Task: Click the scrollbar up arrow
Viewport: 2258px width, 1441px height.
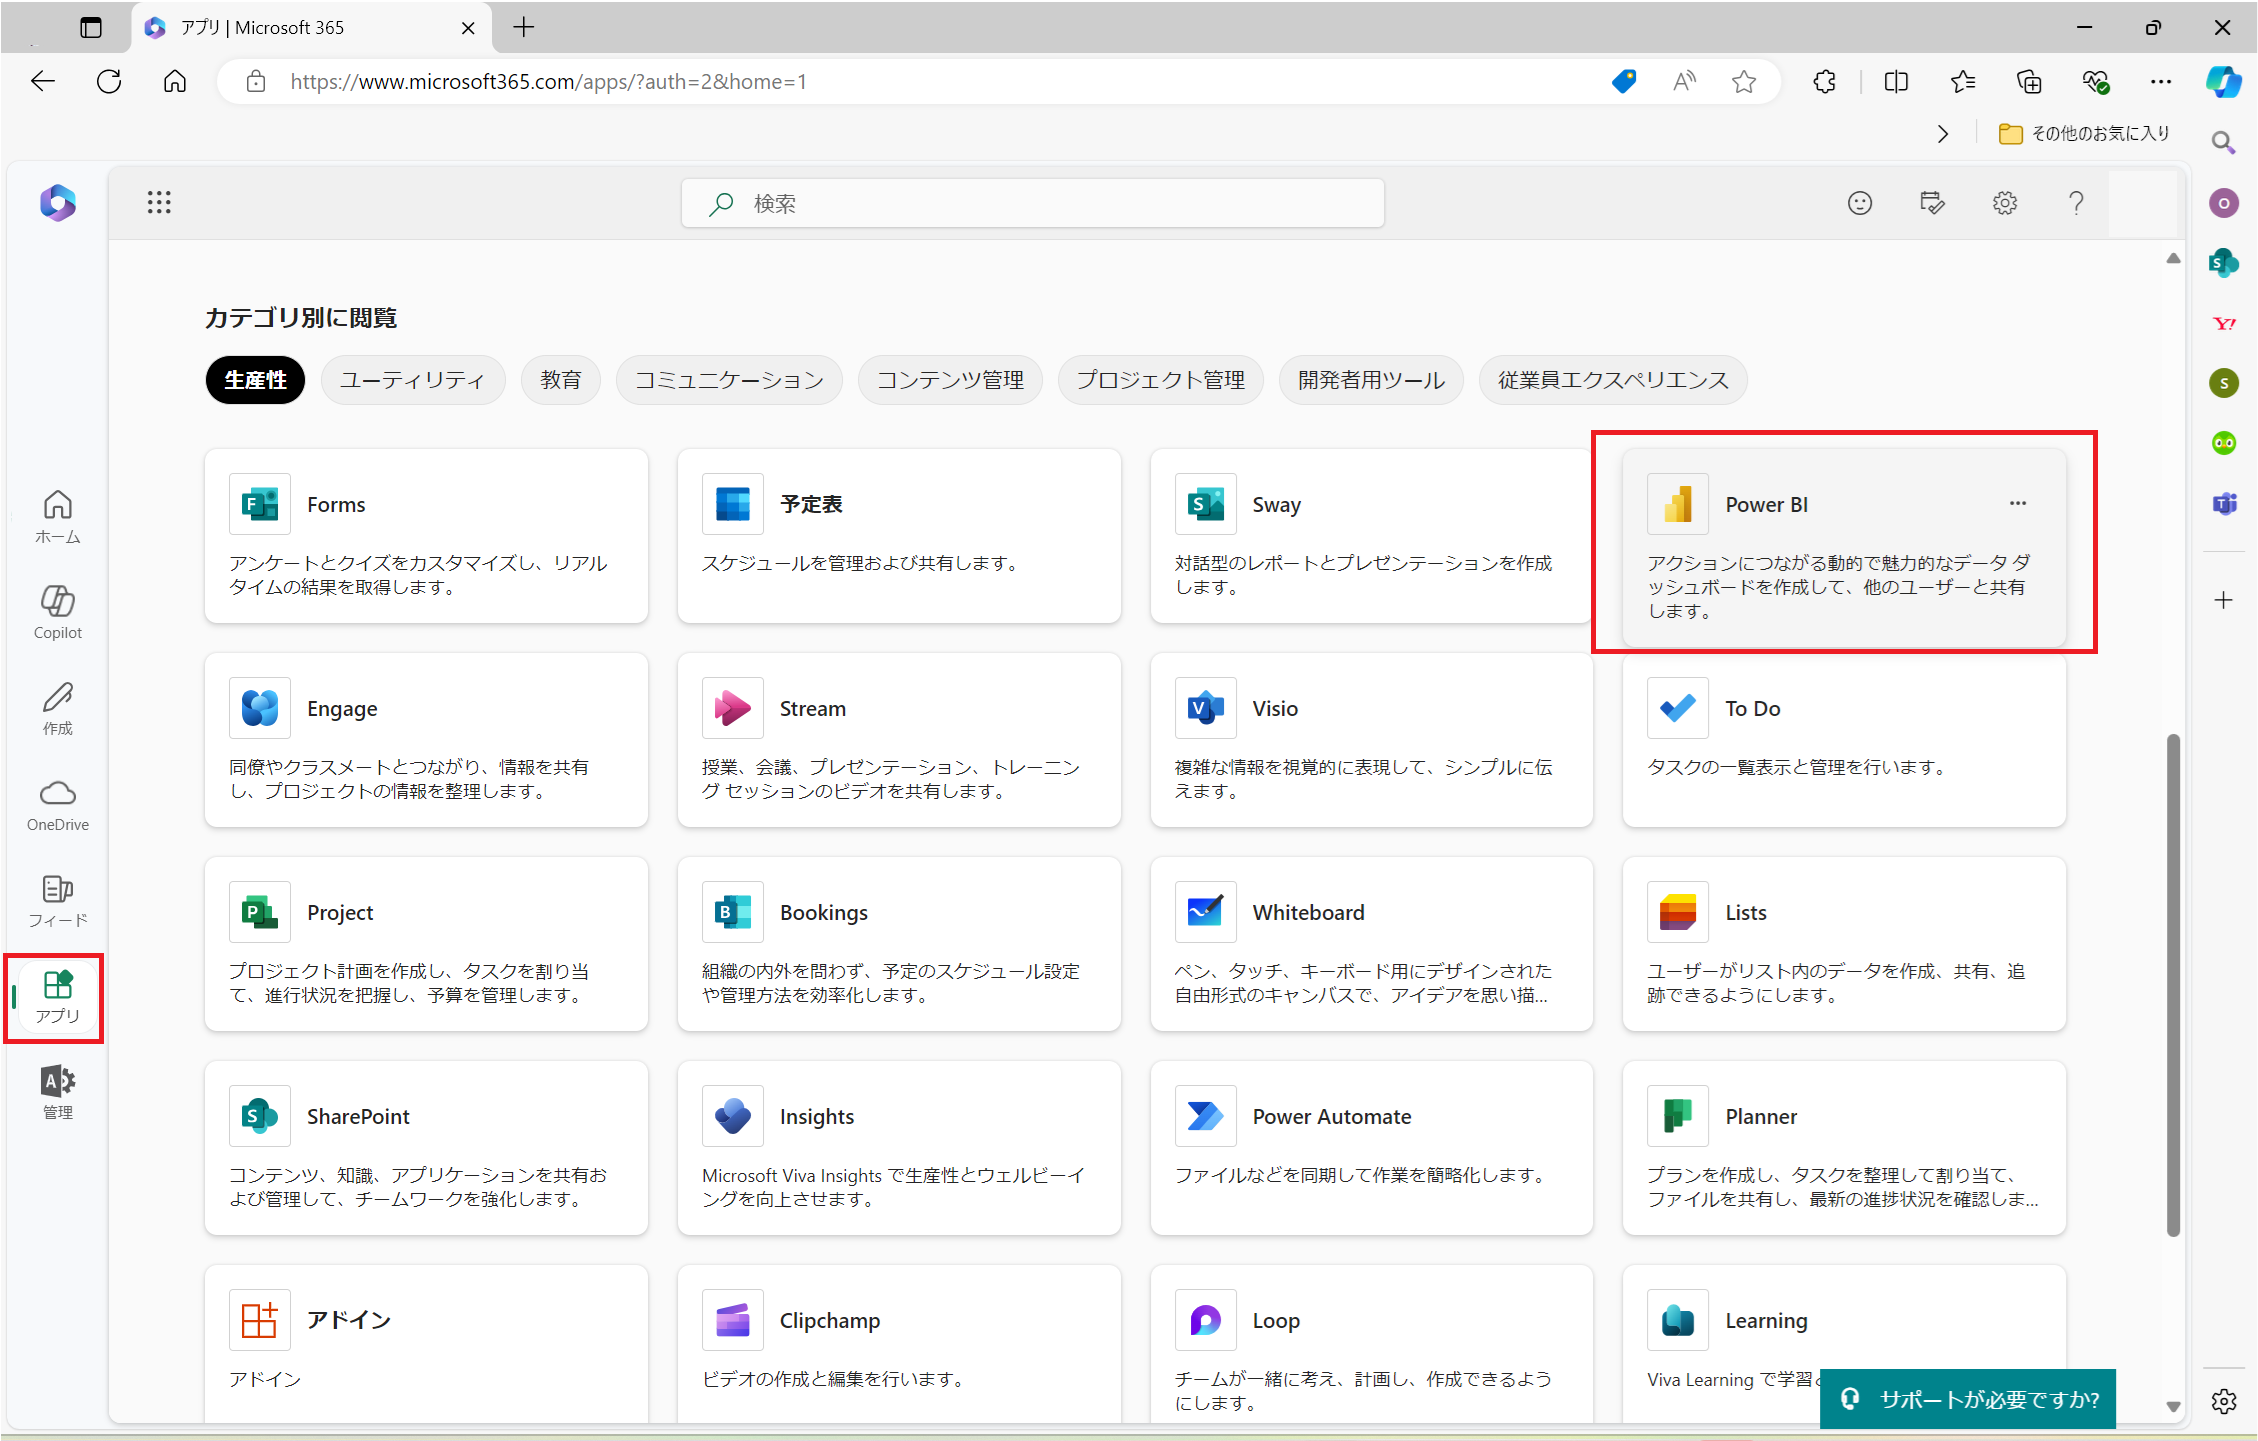Action: pos(2173,258)
